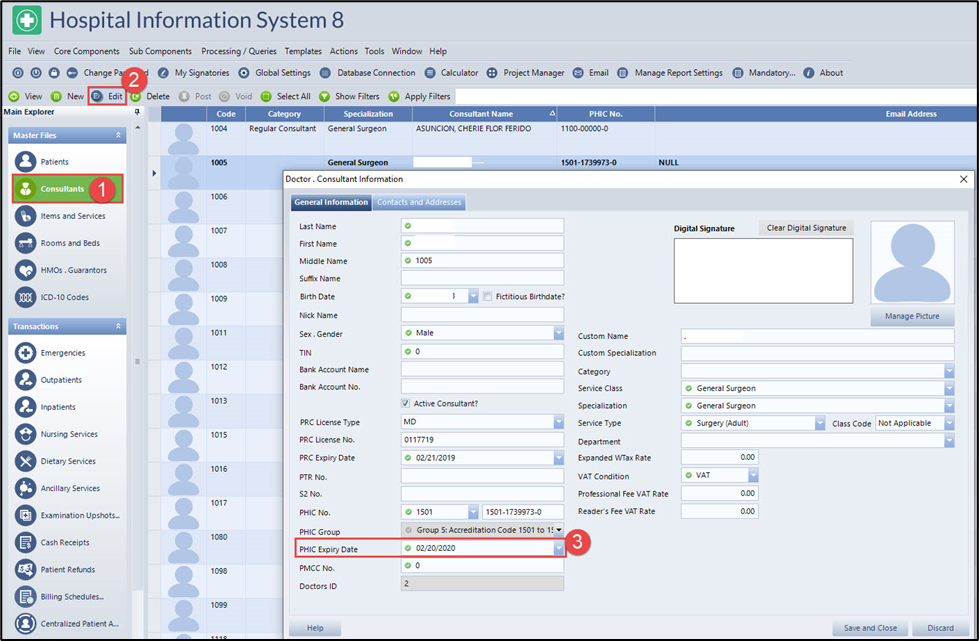Enable the Fictitious Birthdate checkbox
This screenshot has width=979, height=641.
(x=488, y=296)
